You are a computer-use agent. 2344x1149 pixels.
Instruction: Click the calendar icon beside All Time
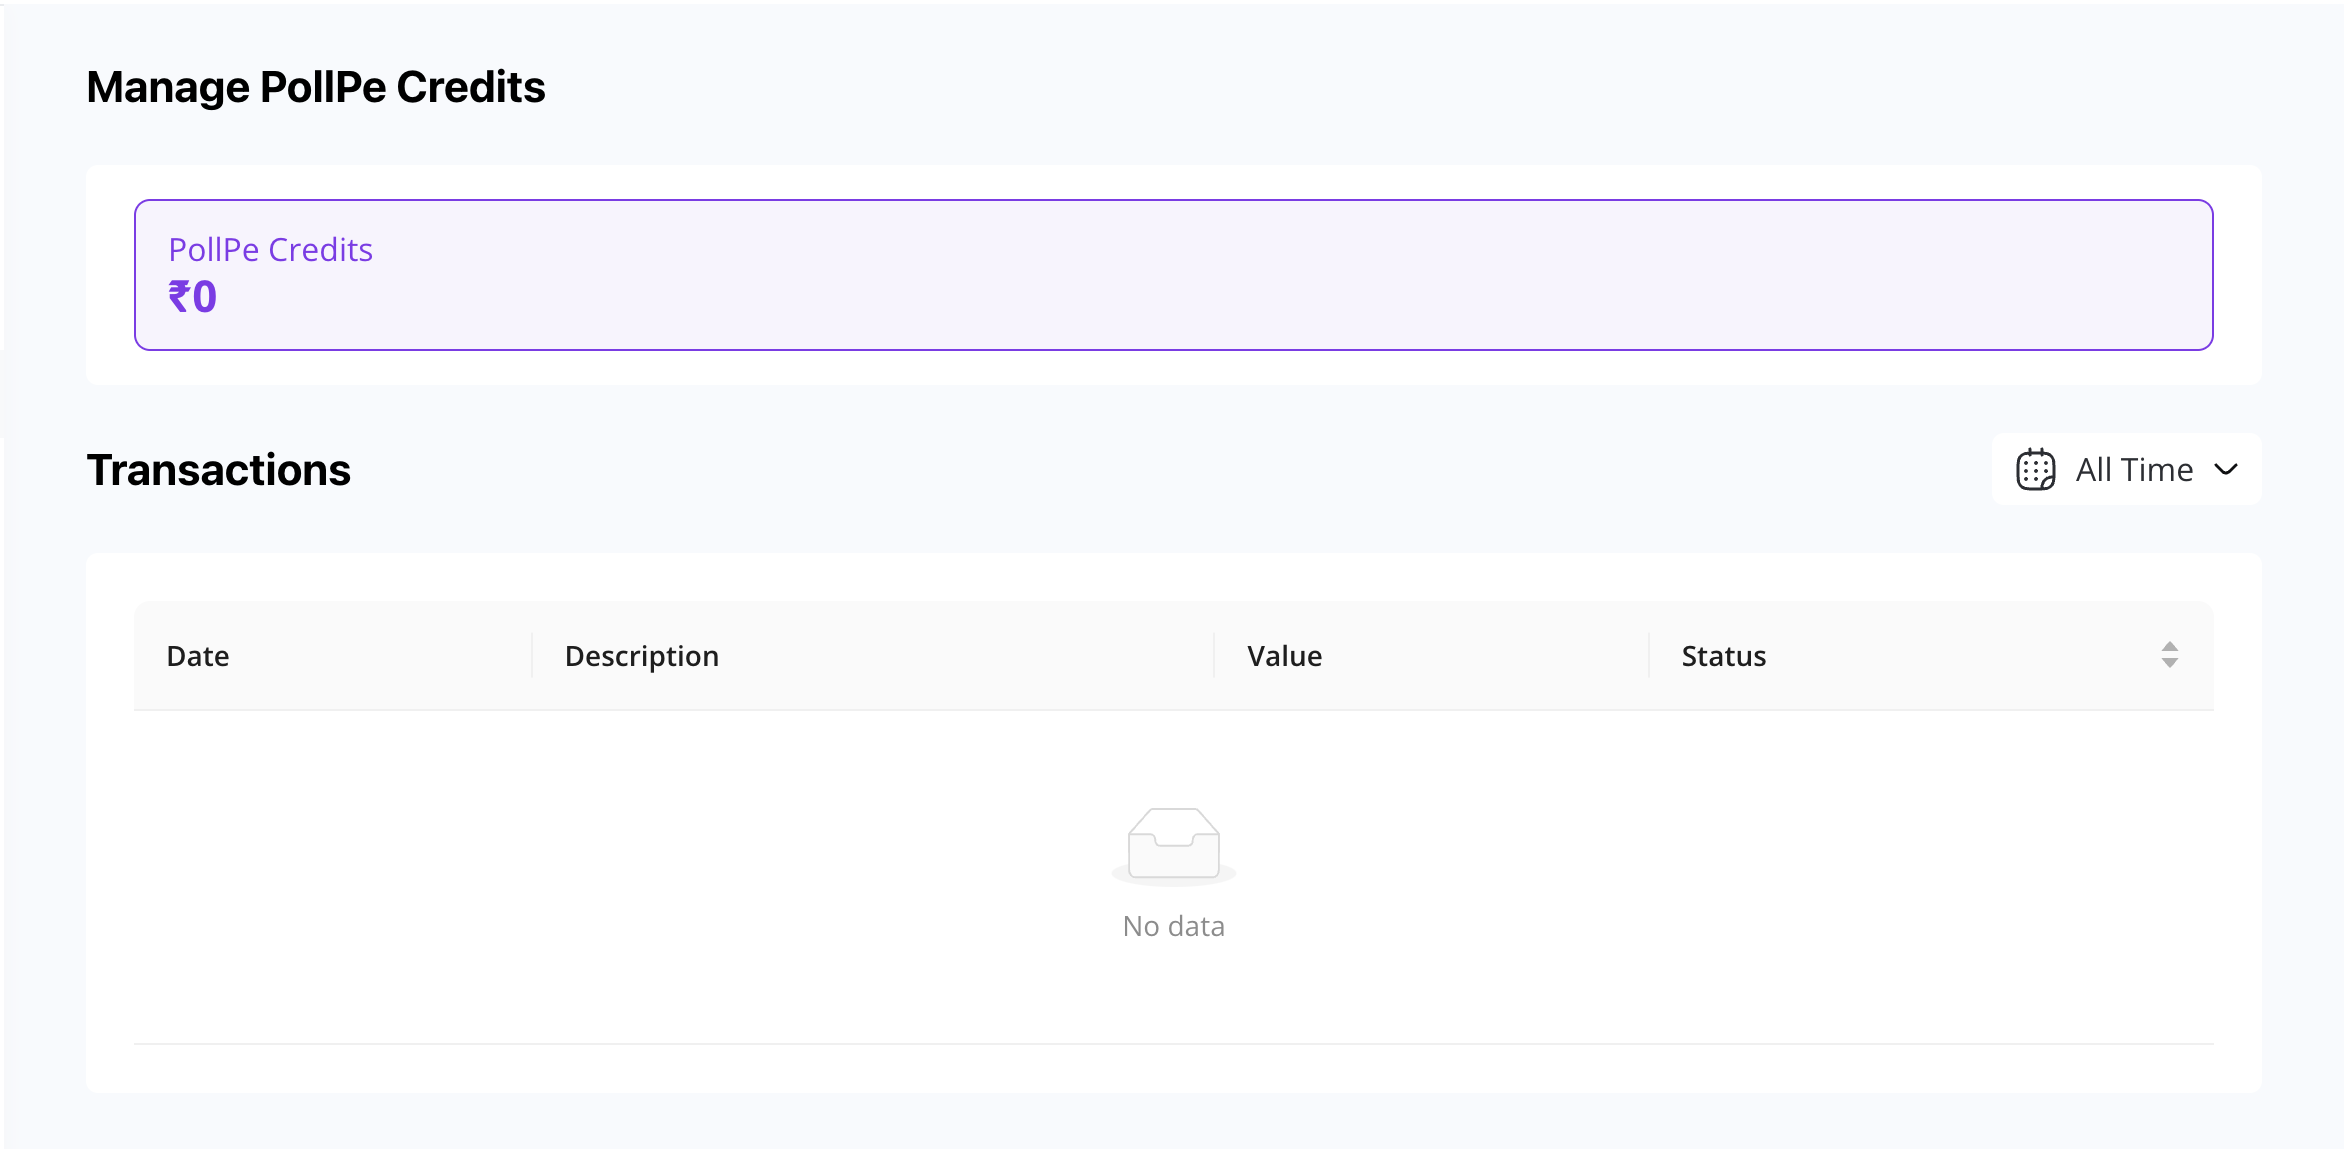(2035, 470)
